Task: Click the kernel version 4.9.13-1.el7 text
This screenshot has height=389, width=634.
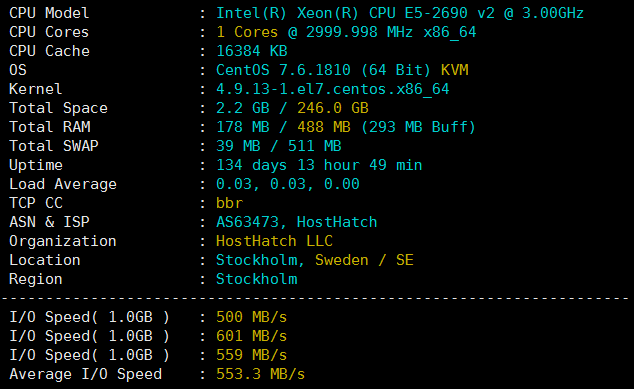Action: [x=332, y=89]
